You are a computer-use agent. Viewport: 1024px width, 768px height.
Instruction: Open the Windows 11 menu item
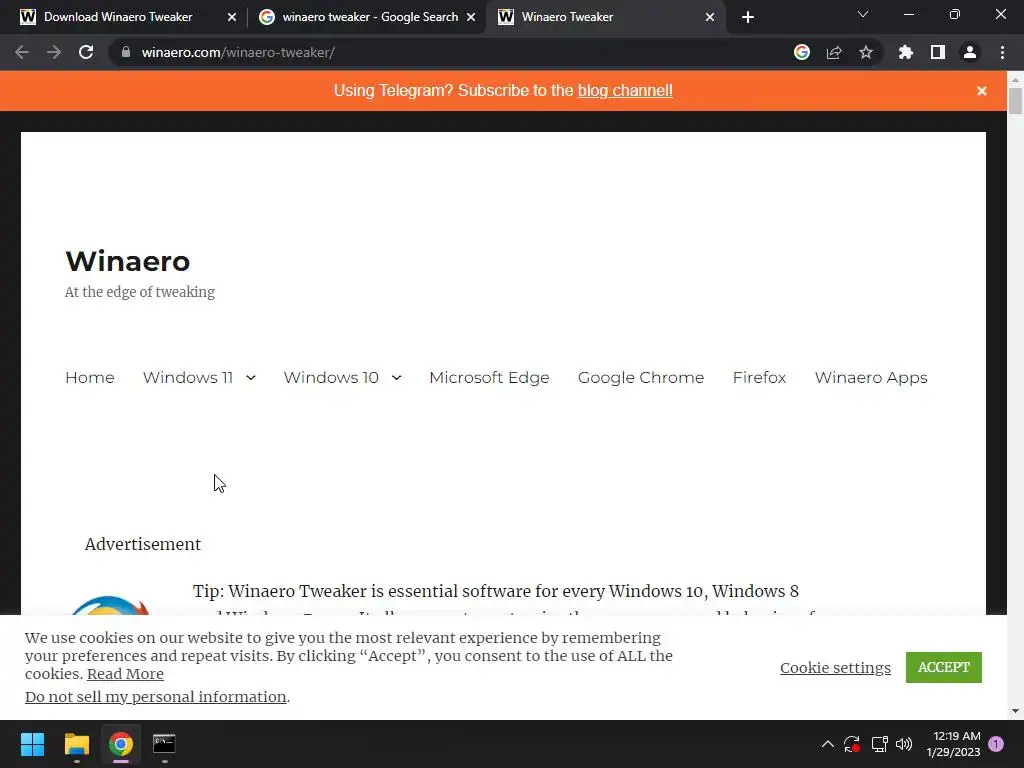pos(188,377)
